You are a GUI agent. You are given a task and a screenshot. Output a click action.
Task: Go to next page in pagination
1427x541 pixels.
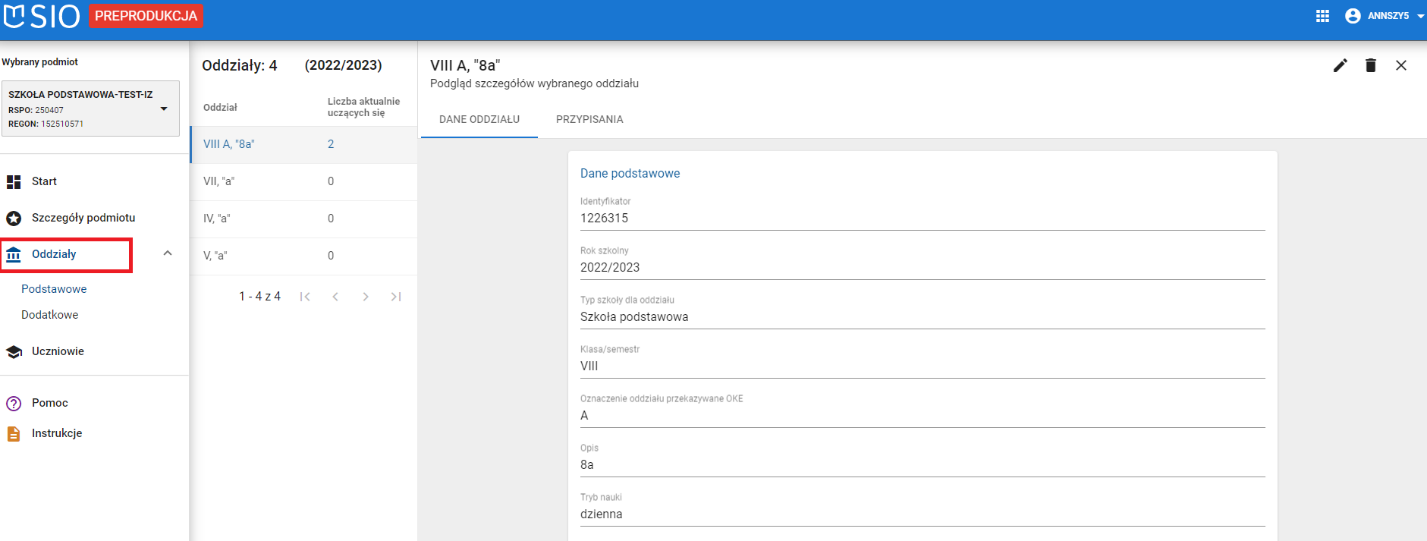pyautogui.click(x=366, y=297)
